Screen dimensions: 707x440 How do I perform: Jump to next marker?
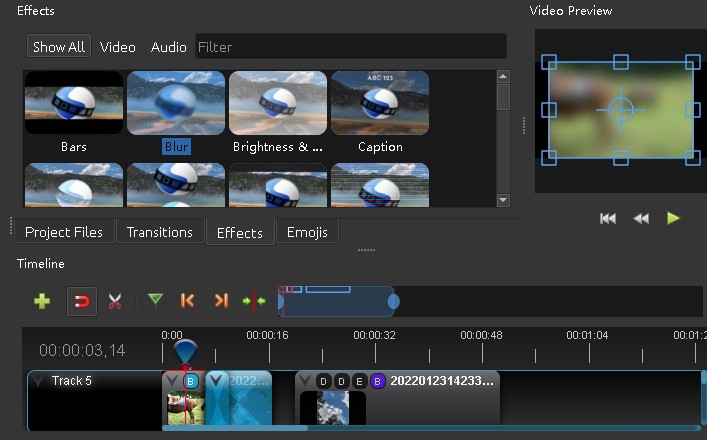pyautogui.click(x=221, y=301)
